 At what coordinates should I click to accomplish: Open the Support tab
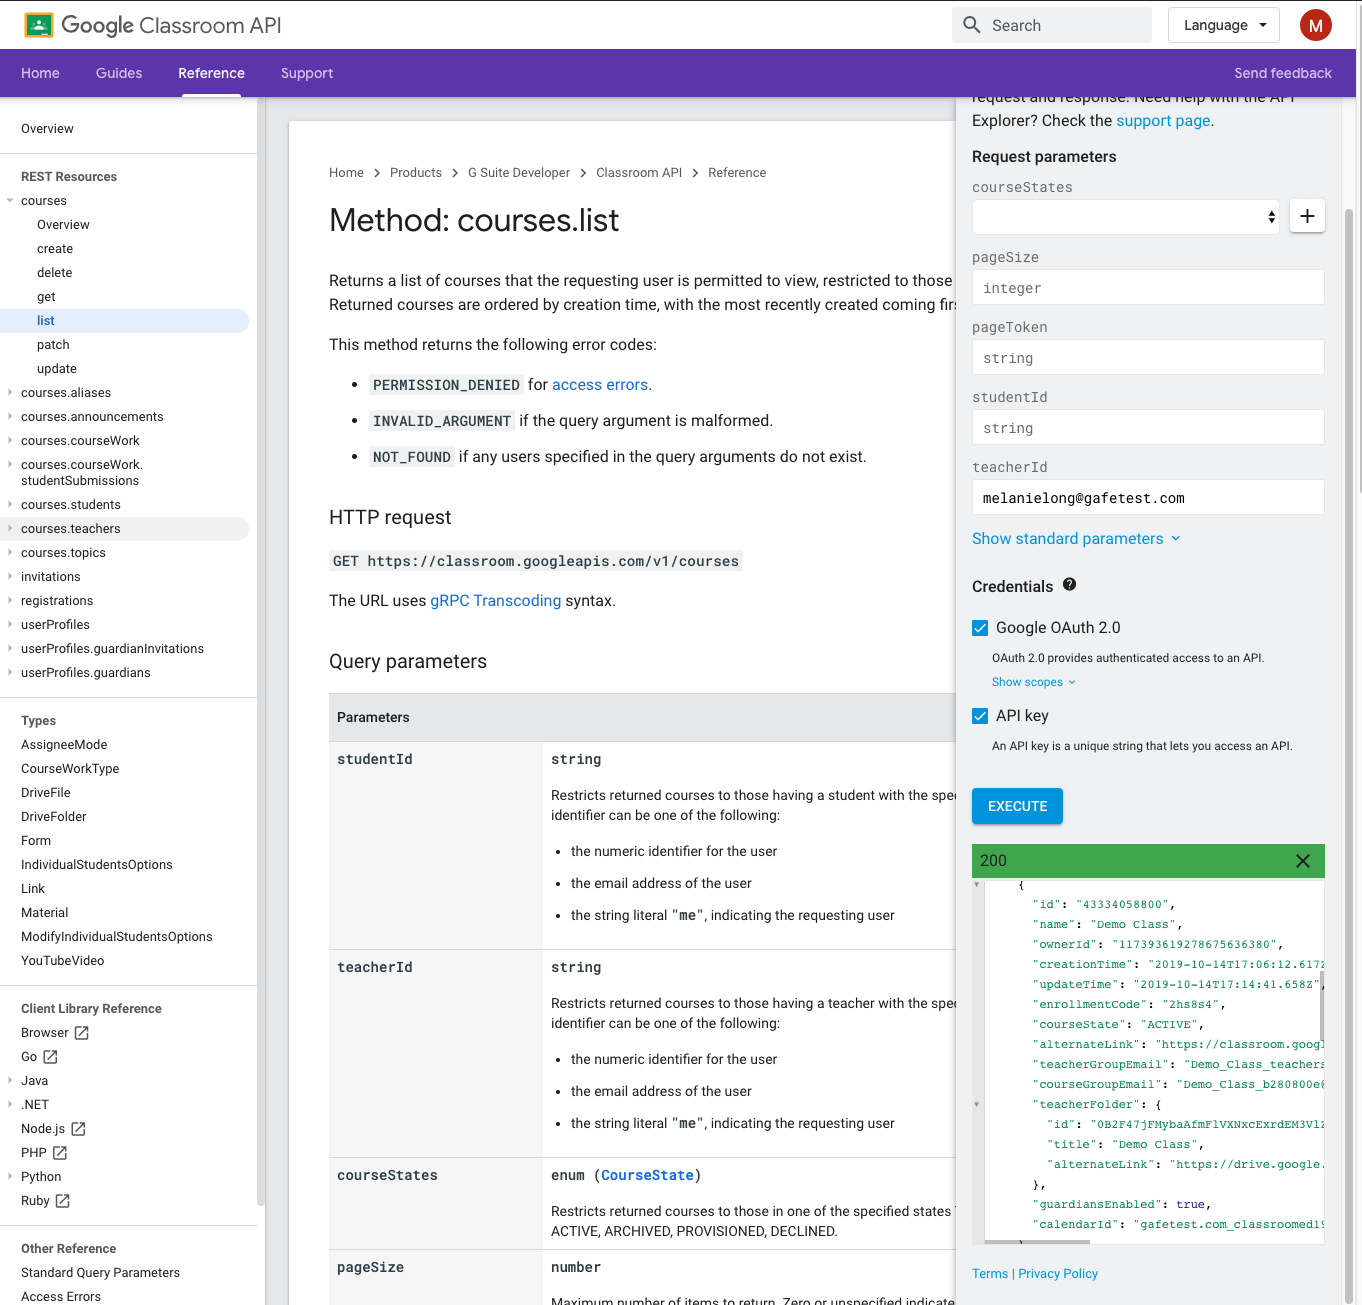[x=307, y=73]
